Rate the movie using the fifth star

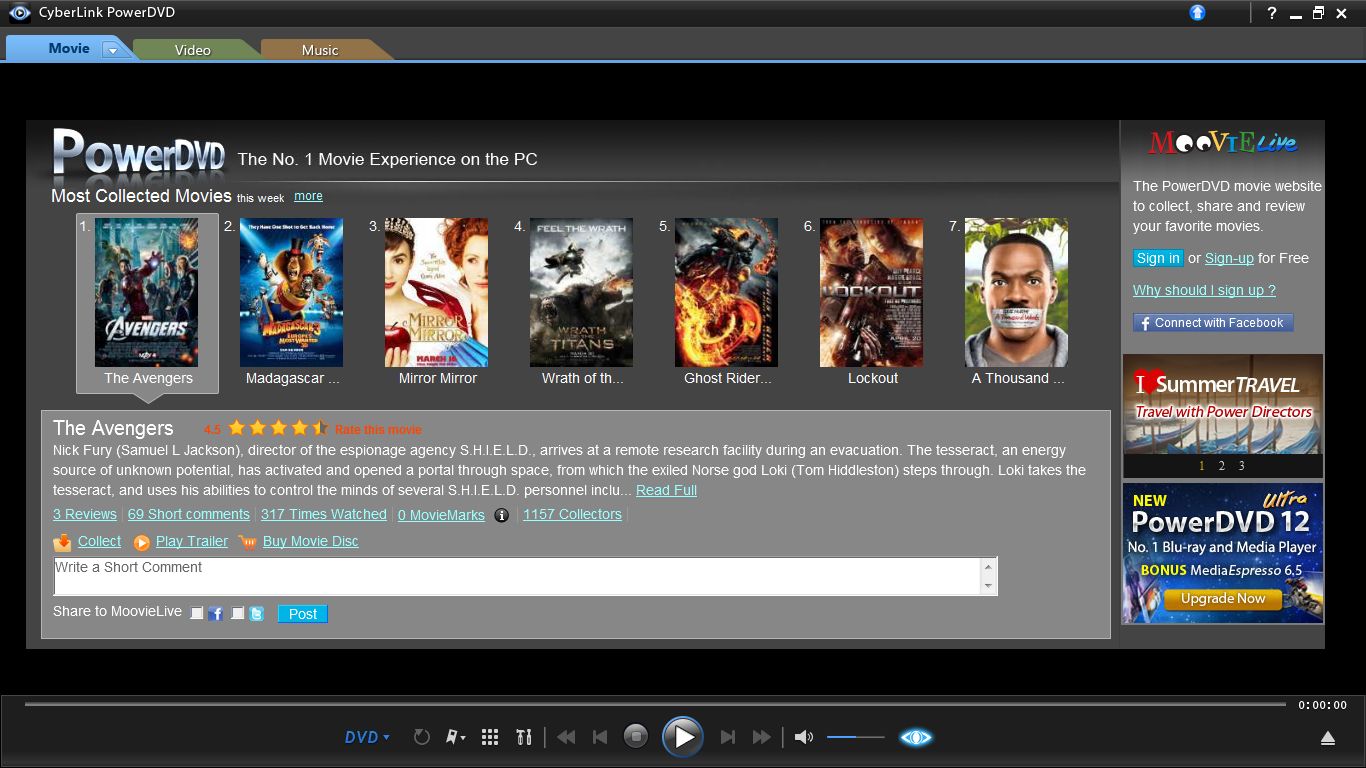point(320,428)
